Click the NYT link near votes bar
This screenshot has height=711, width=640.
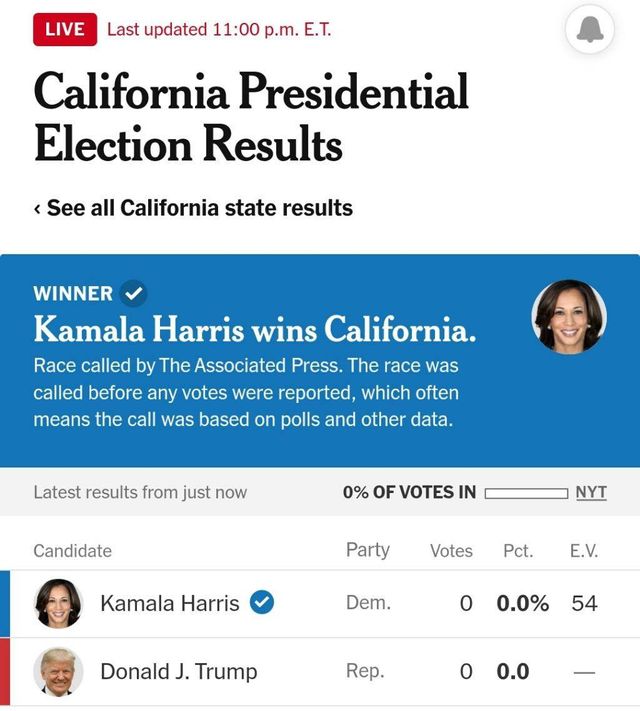point(591,492)
